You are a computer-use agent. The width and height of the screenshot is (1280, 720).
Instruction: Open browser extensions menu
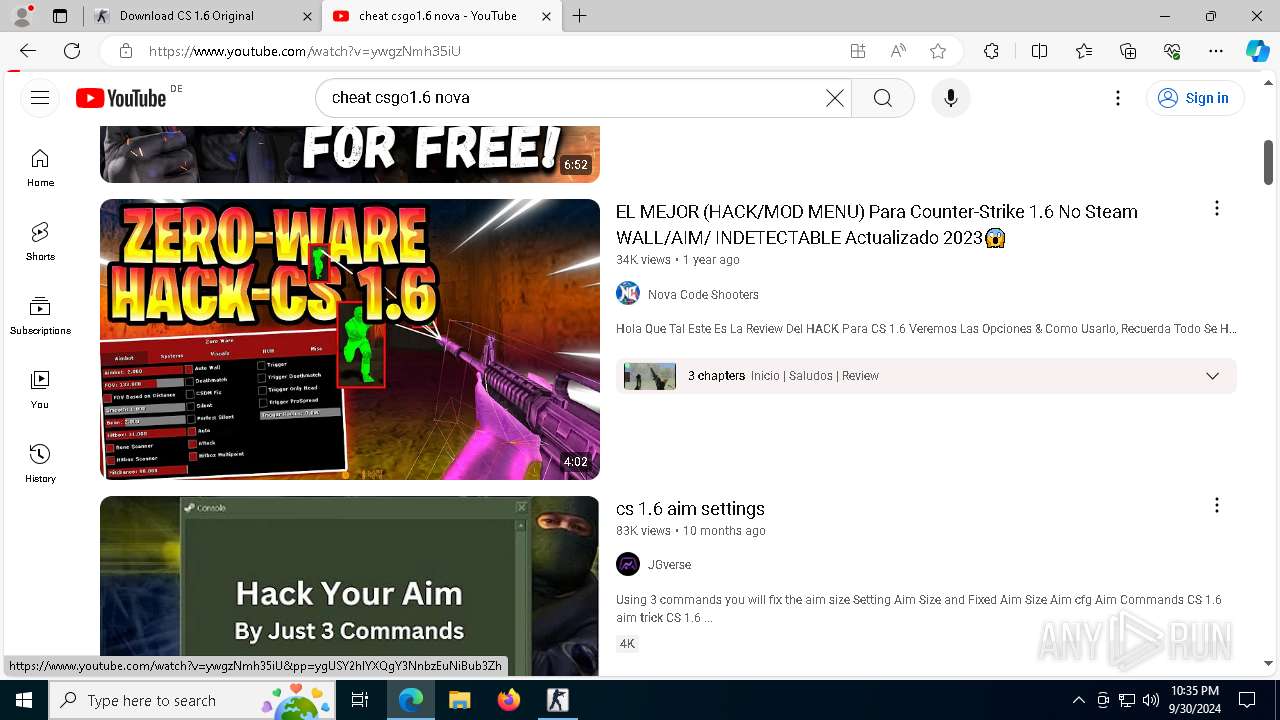pyautogui.click(x=991, y=51)
